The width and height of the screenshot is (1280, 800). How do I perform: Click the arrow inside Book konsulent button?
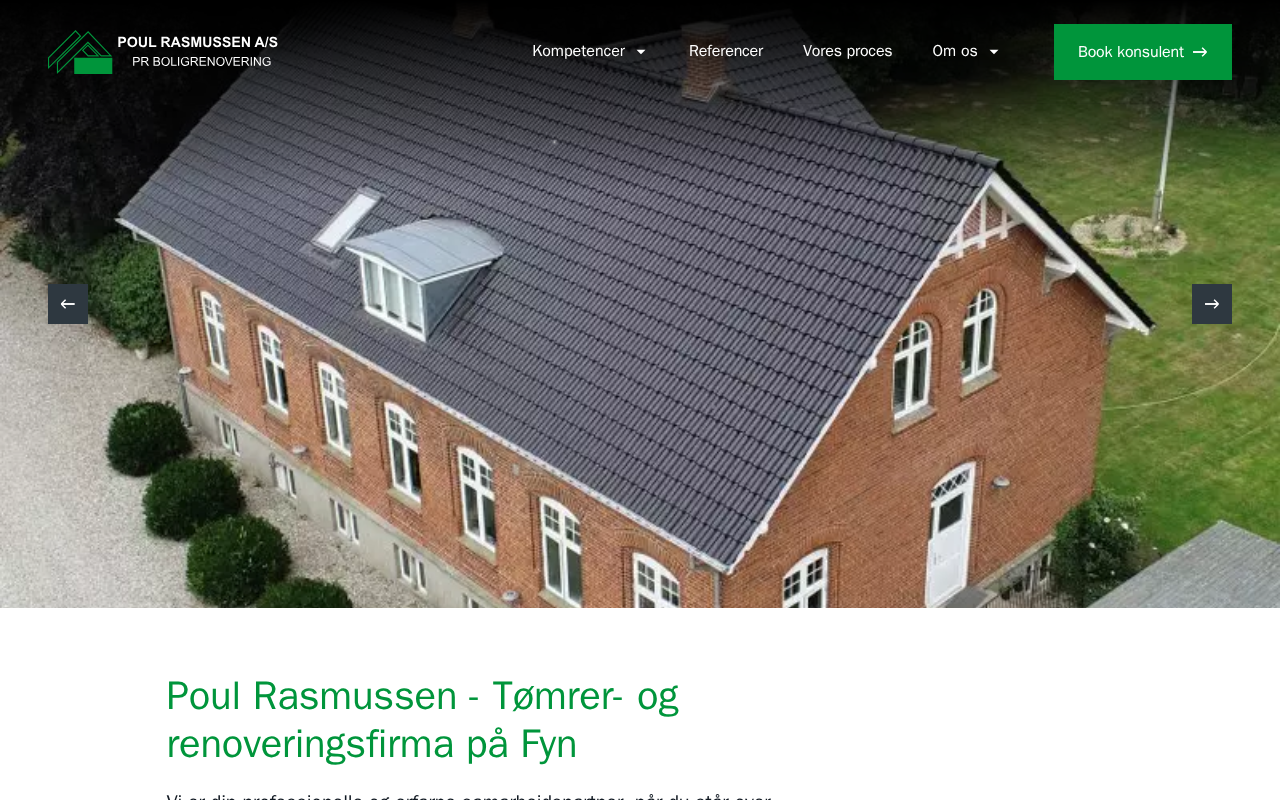pyautogui.click(x=1200, y=52)
